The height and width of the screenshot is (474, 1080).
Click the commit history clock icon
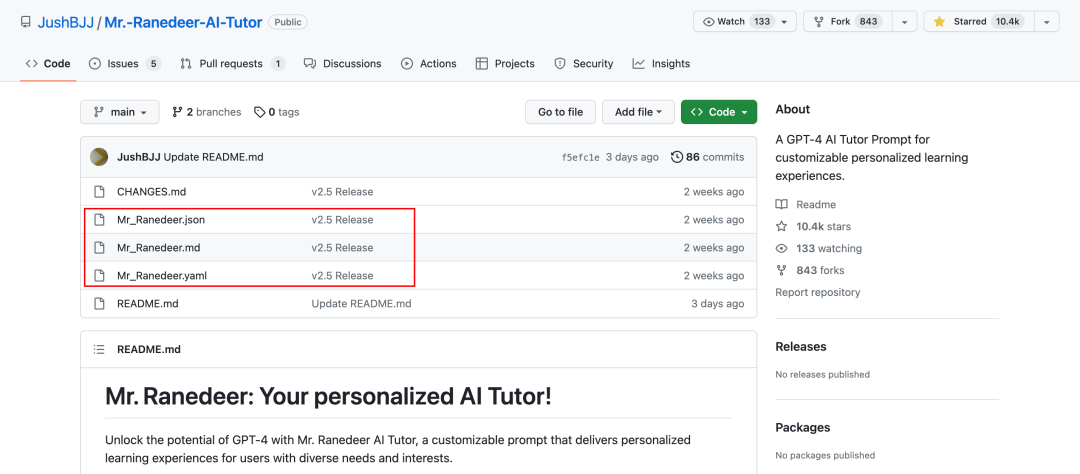[x=677, y=157]
